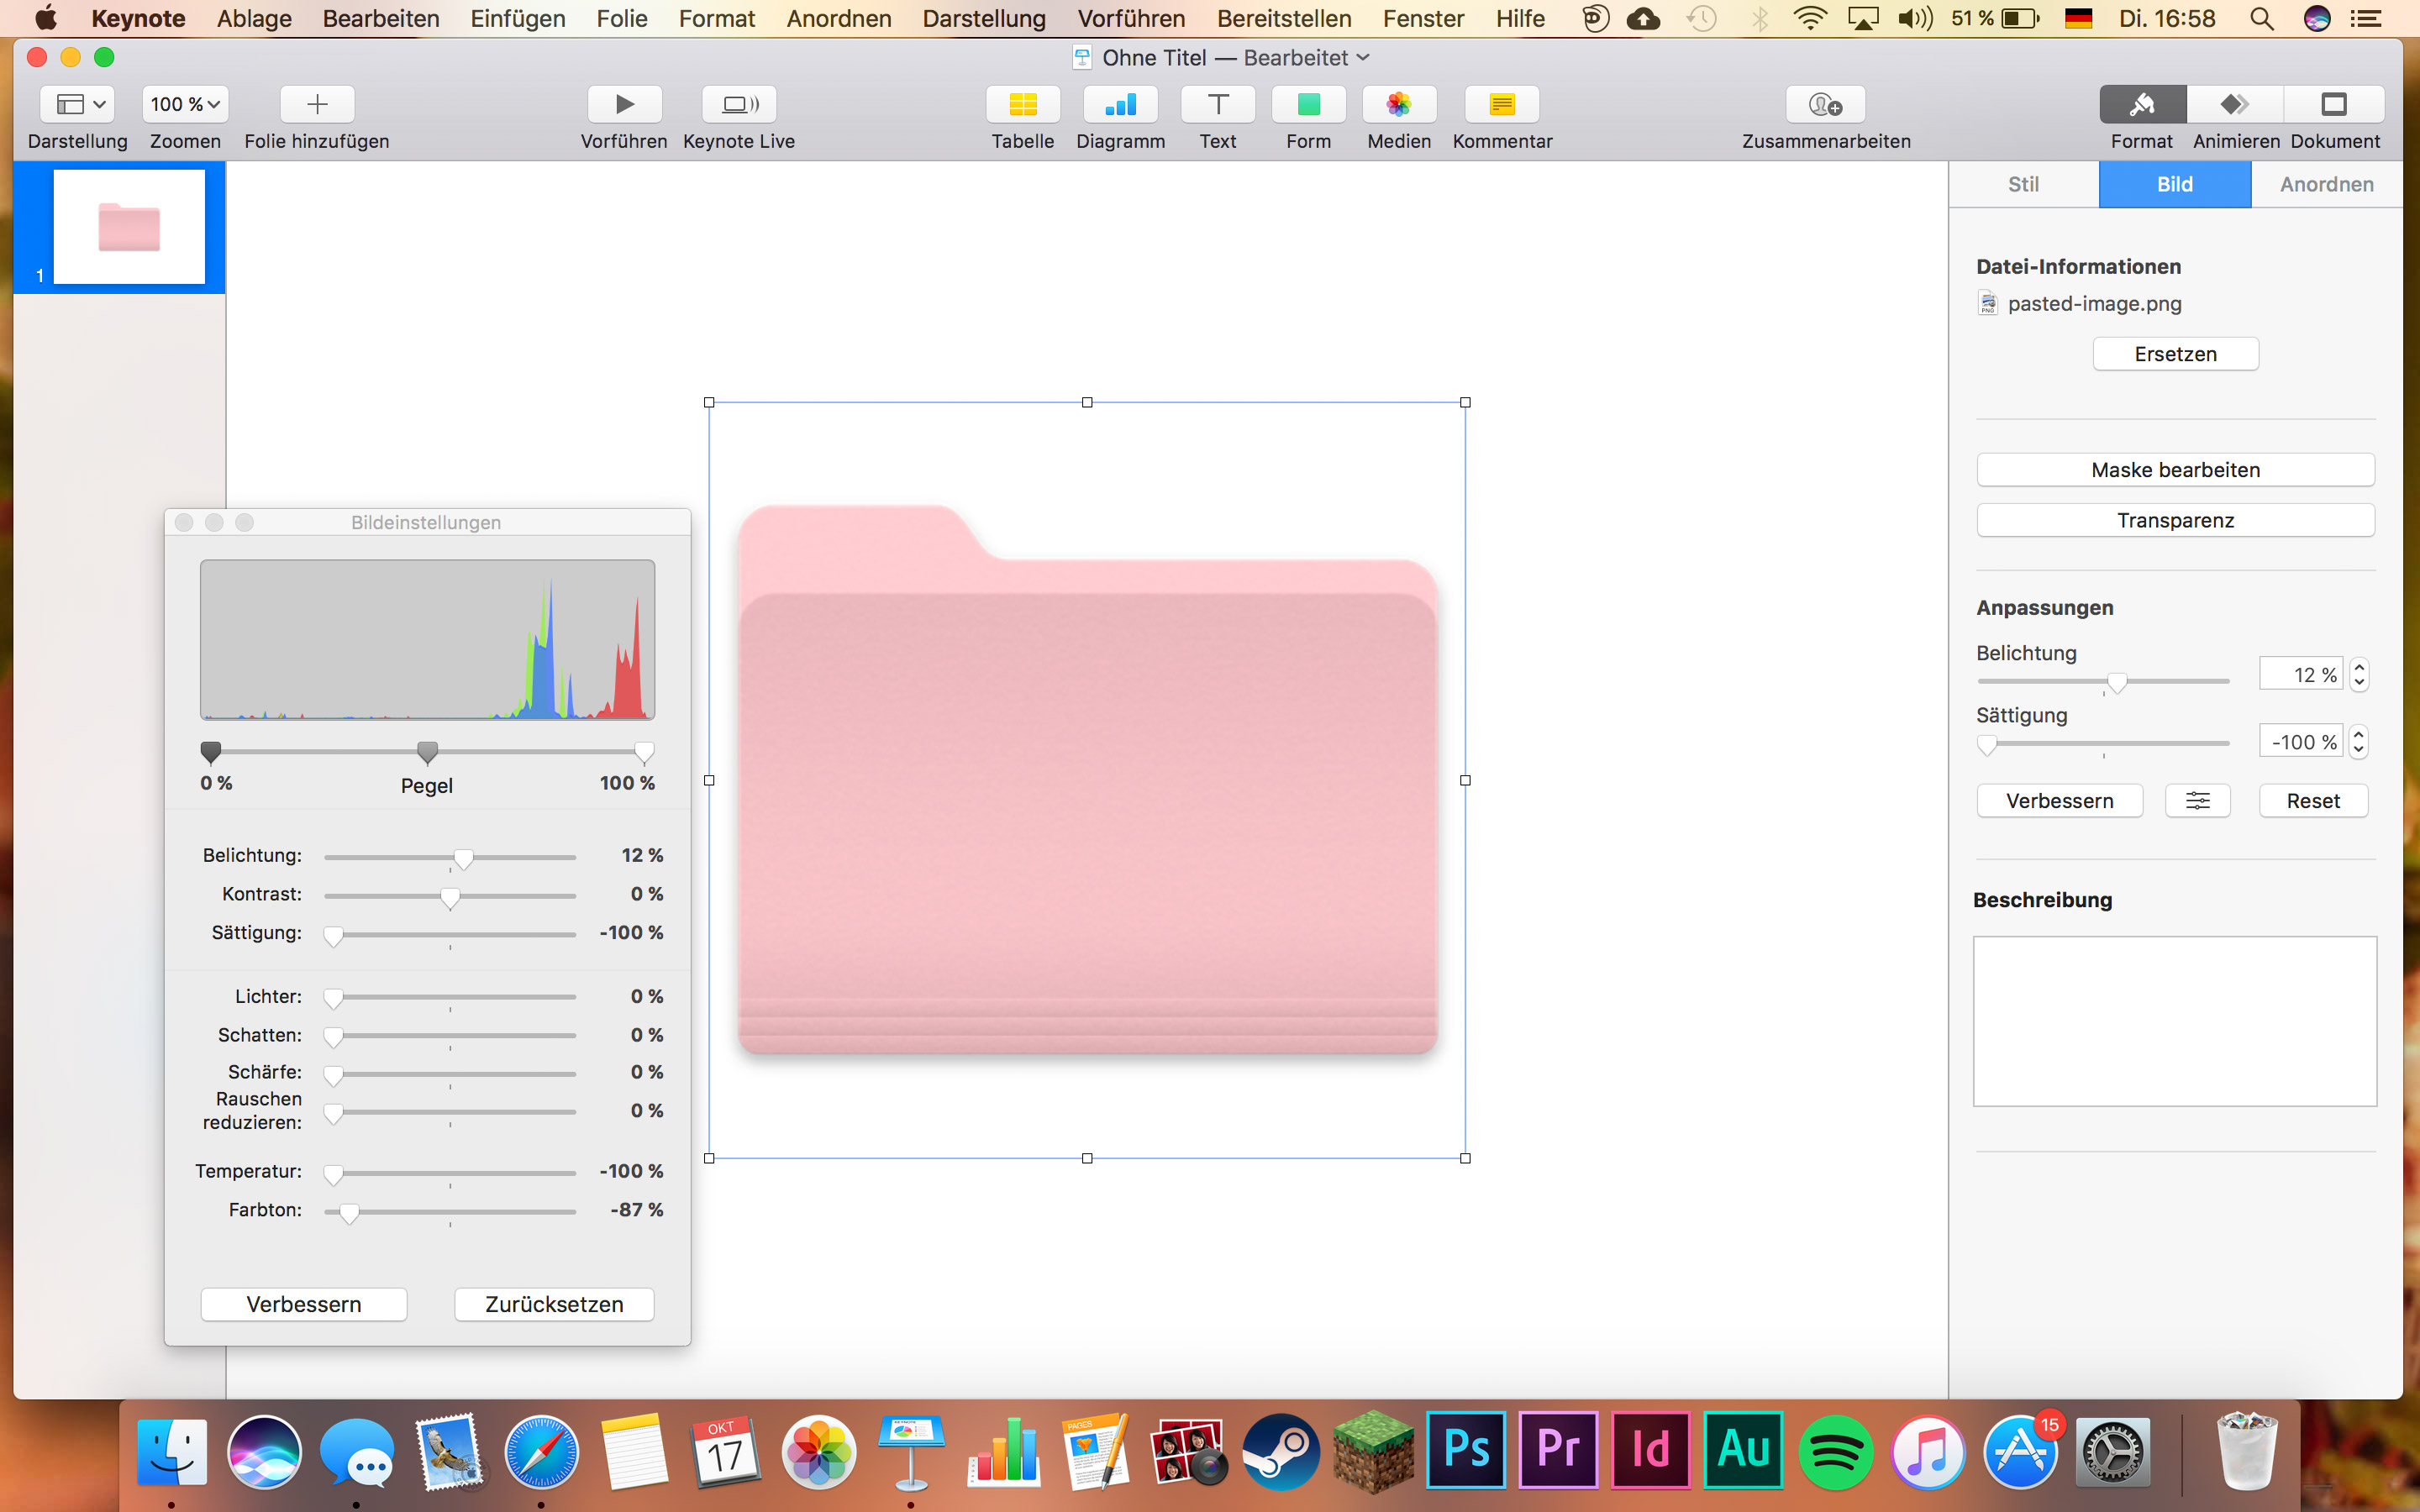Open the Darstellung view dropdown

click(x=78, y=104)
